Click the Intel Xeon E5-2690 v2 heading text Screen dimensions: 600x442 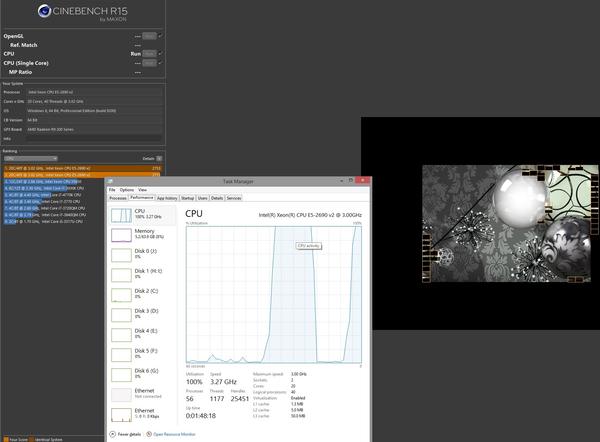coord(310,215)
